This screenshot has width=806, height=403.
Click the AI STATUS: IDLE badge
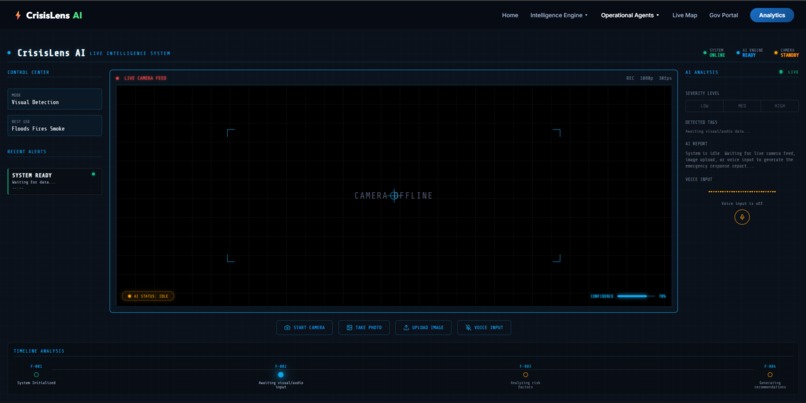coord(148,296)
